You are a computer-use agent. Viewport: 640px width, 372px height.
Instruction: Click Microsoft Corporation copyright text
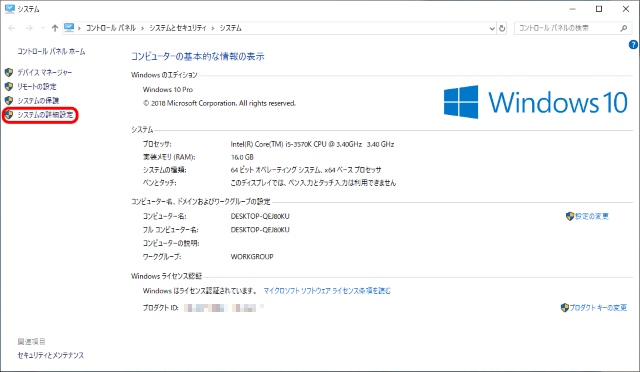219,103
